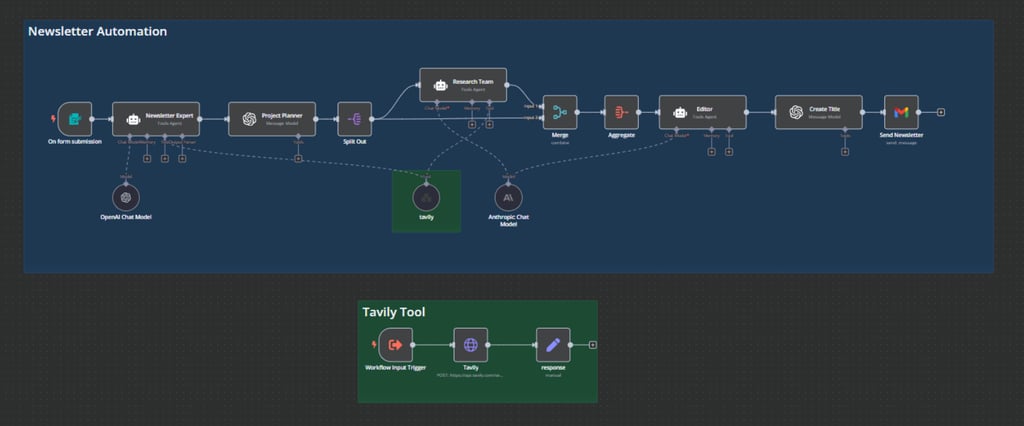
Task: Add node after the response node
Action: (x=592, y=345)
